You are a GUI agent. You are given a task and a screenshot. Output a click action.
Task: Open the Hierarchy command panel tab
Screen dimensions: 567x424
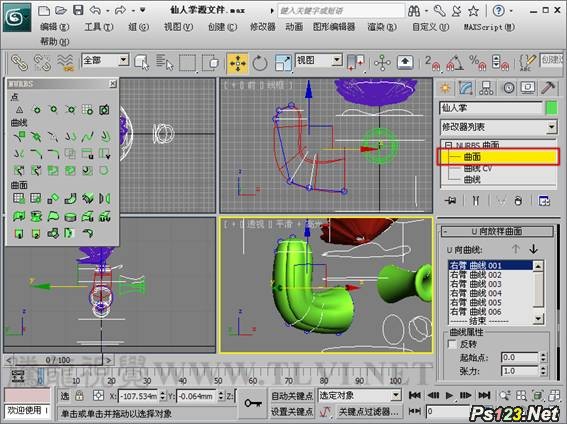(x=486, y=88)
